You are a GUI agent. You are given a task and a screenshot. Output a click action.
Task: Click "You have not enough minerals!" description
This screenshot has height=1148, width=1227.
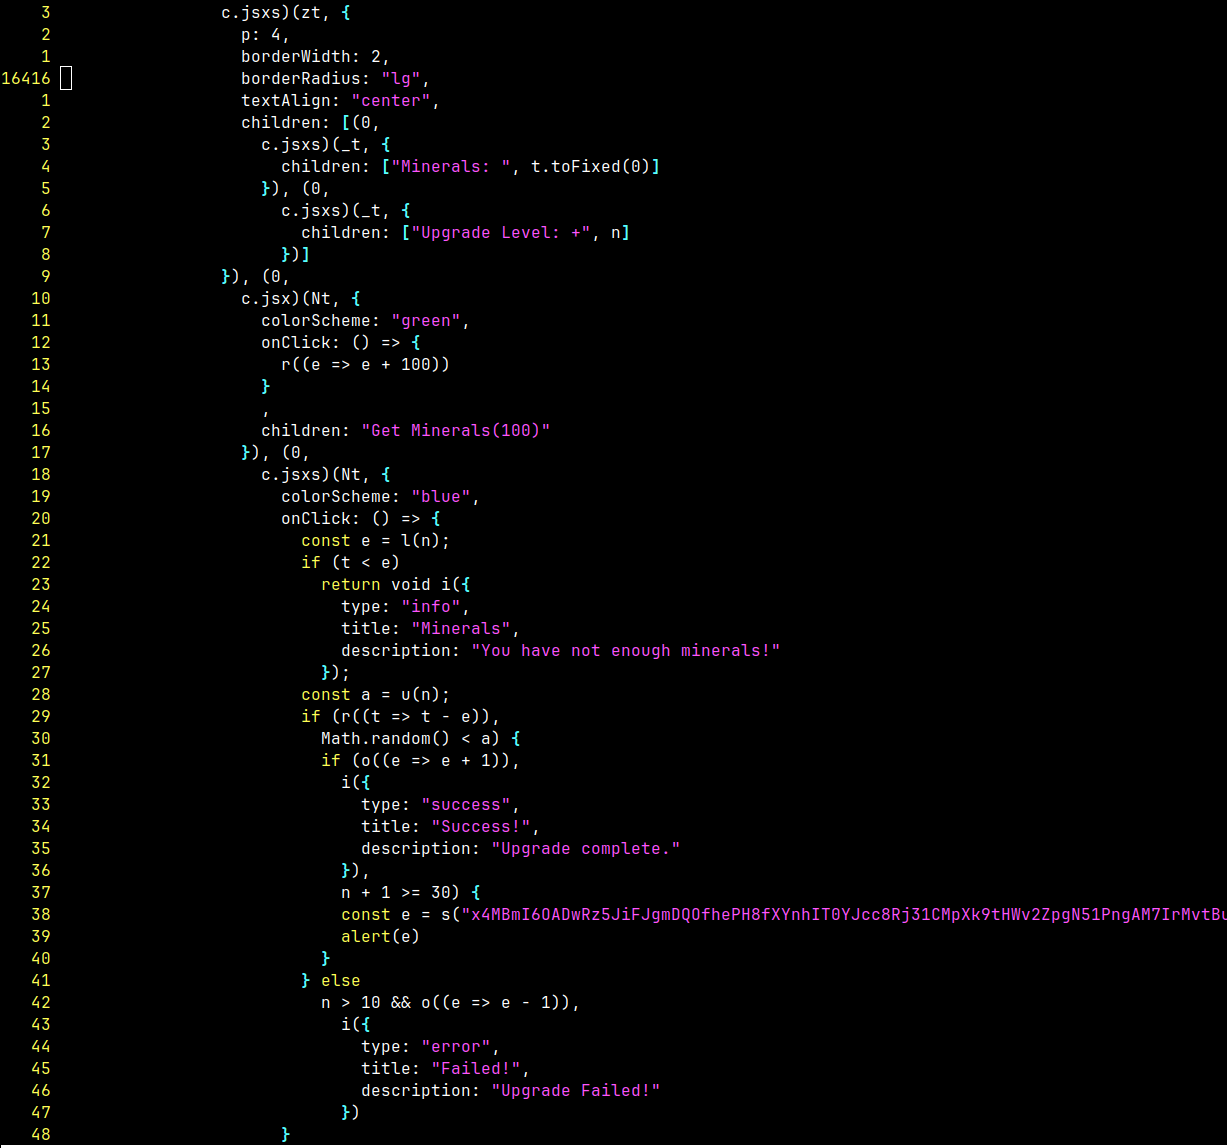point(625,650)
